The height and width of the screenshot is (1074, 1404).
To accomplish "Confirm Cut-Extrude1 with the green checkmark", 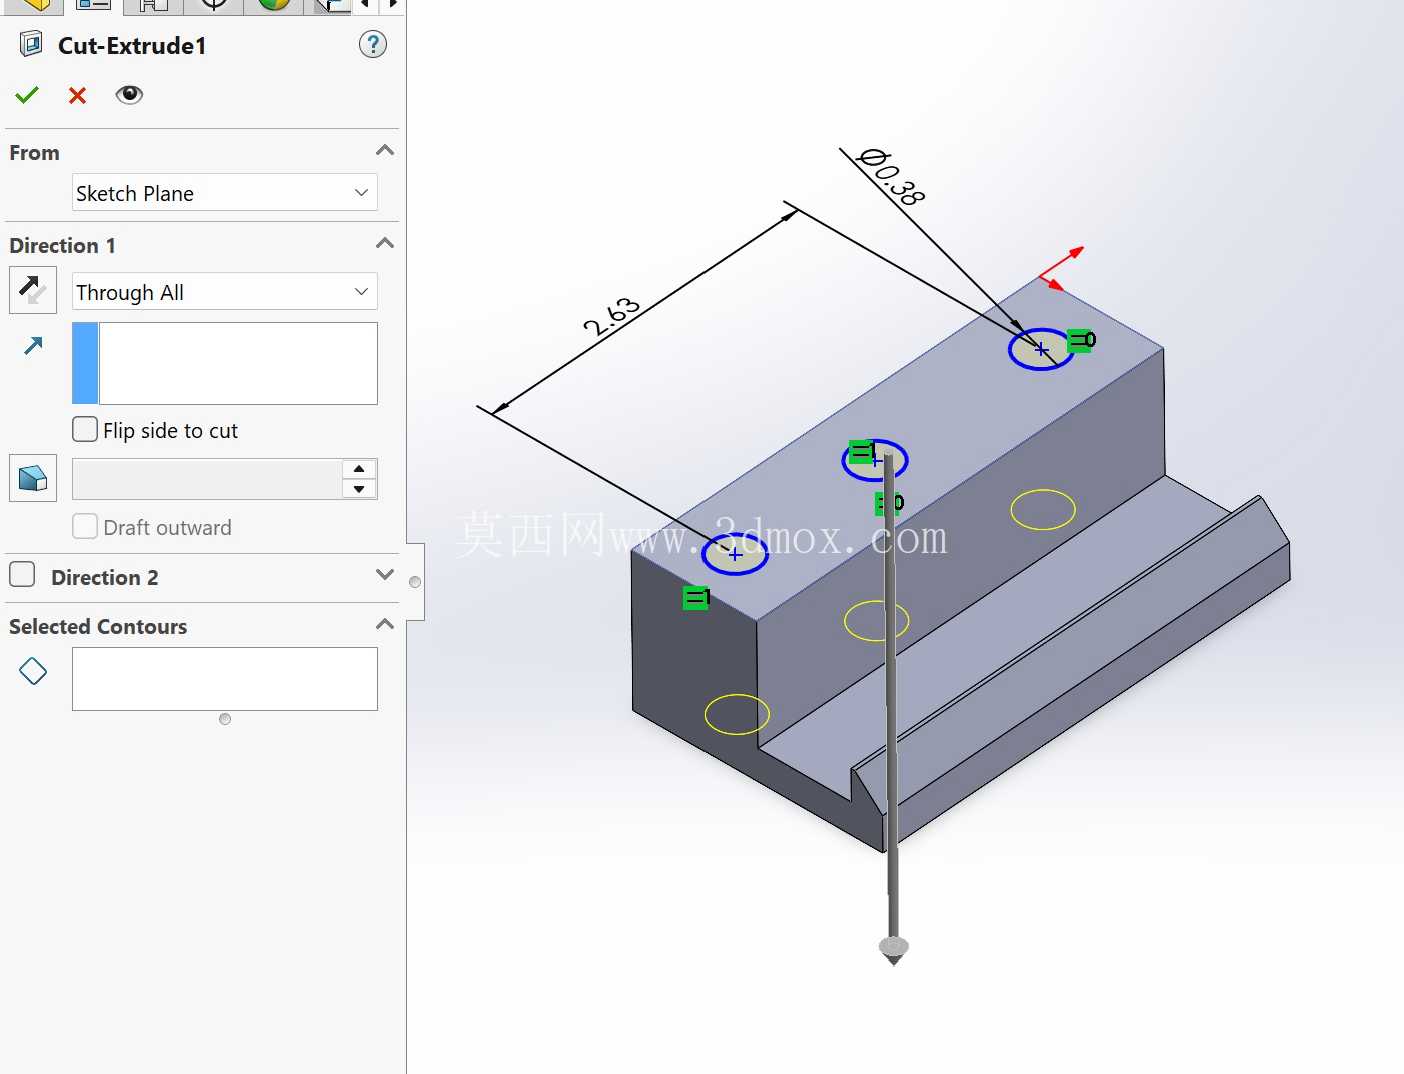I will click(x=27, y=95).
